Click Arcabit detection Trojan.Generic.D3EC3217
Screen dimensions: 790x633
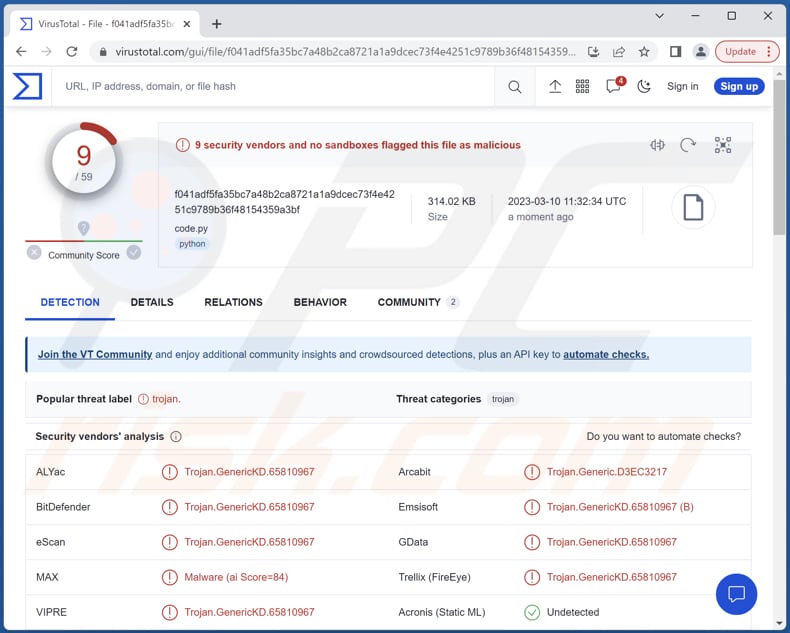tap(607, 472)
